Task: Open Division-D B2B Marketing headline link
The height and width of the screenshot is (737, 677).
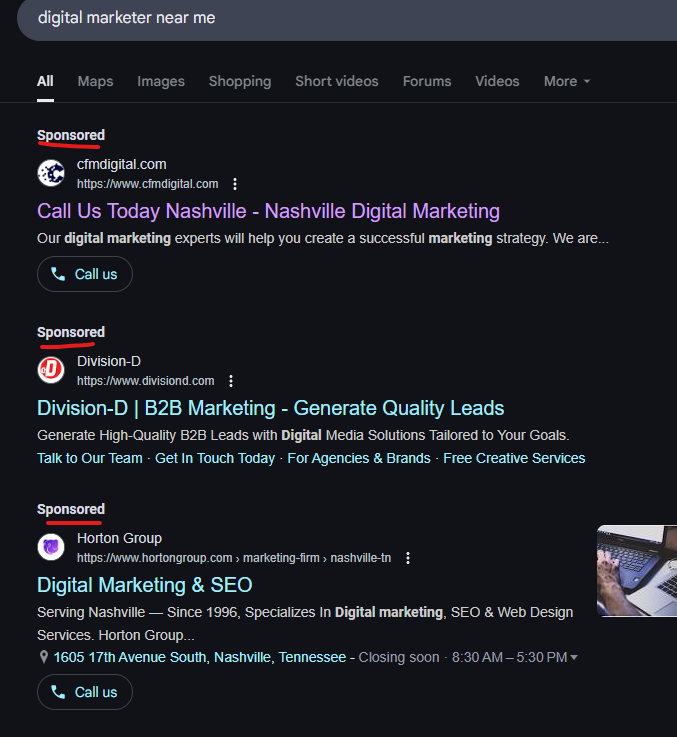Action: pyautogui.click(x=270, y=408)
